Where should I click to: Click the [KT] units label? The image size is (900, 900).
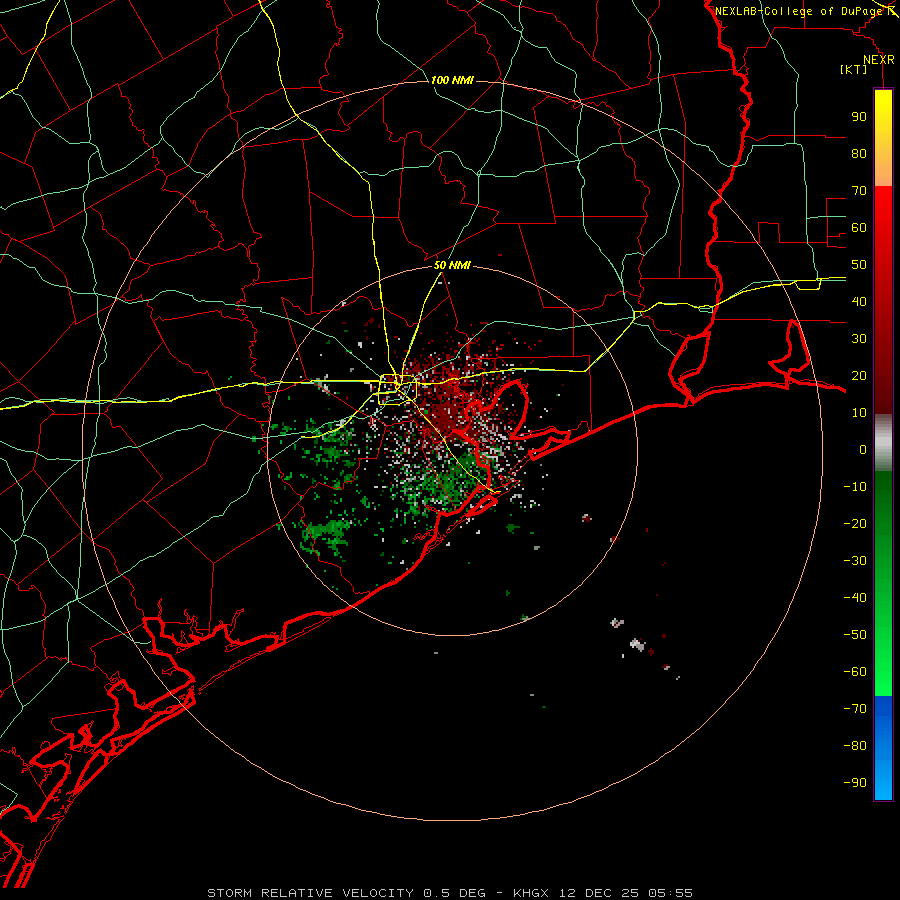tap(854, 69)
